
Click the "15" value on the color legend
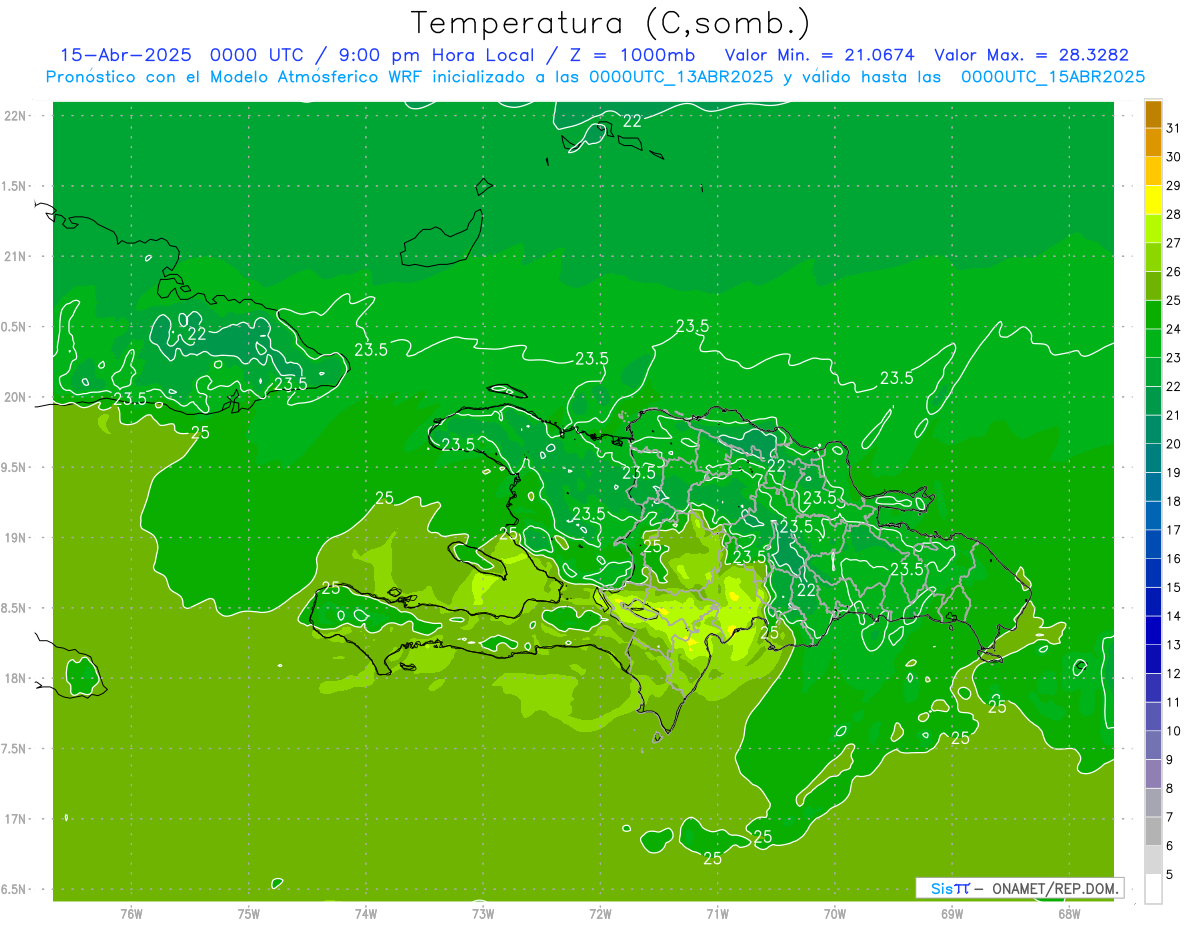(1174, 587)
